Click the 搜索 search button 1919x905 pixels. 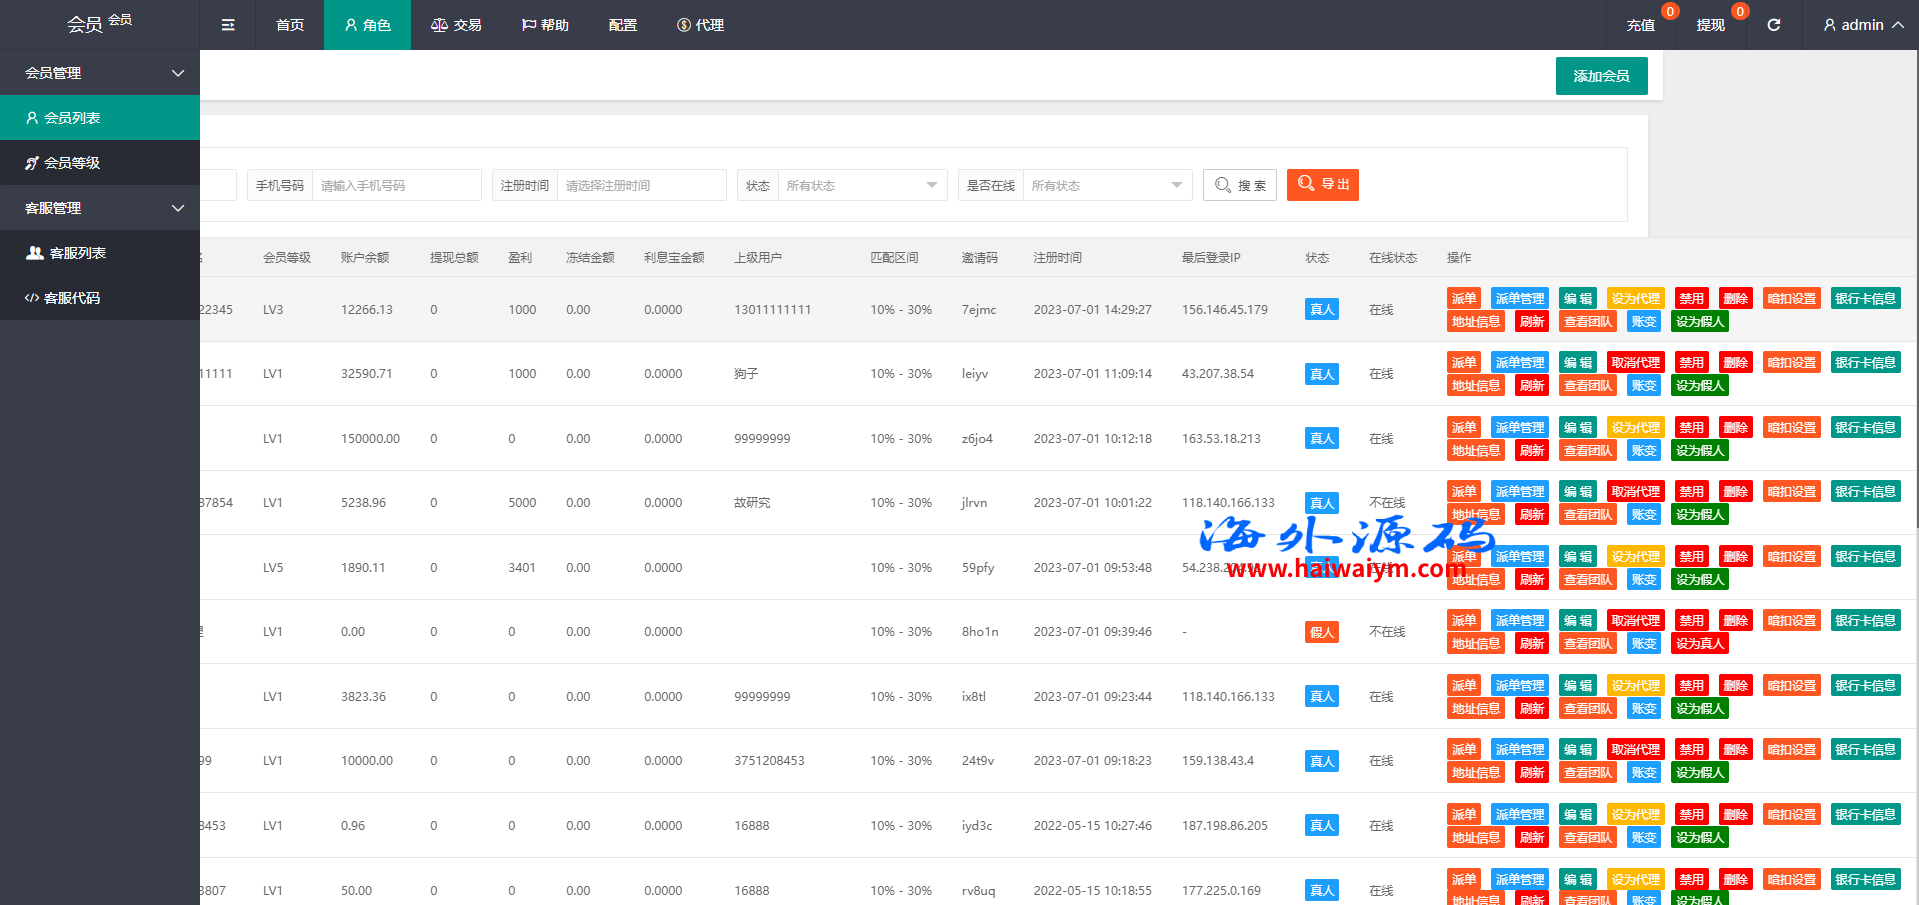(1239, 185)
